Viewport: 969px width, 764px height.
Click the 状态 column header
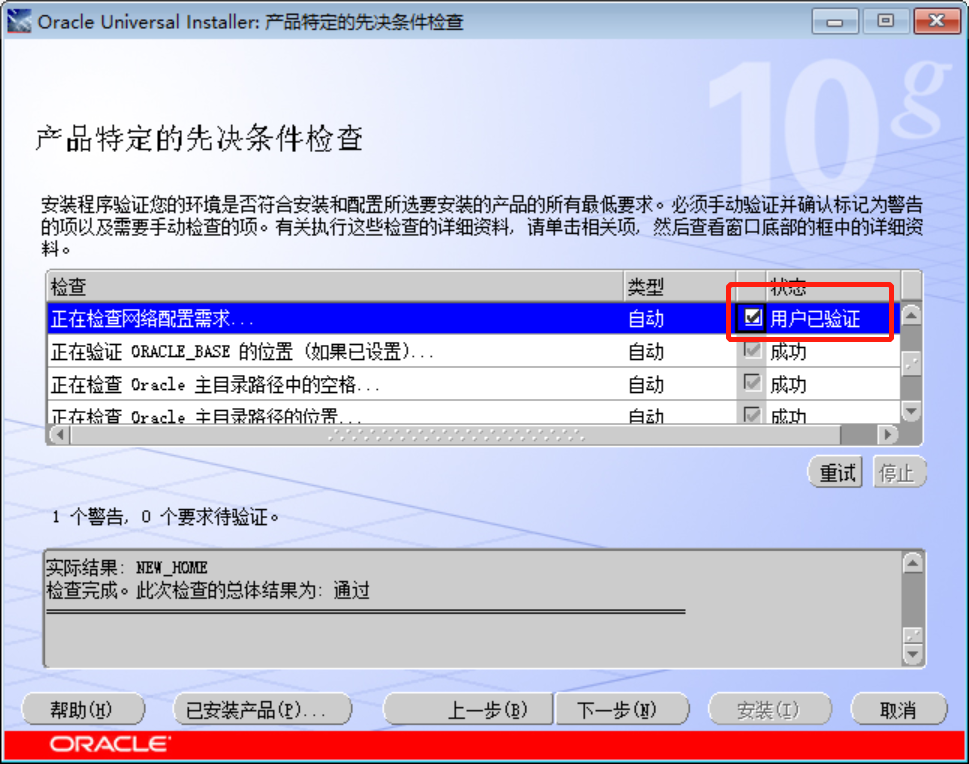tap(833, 286)
